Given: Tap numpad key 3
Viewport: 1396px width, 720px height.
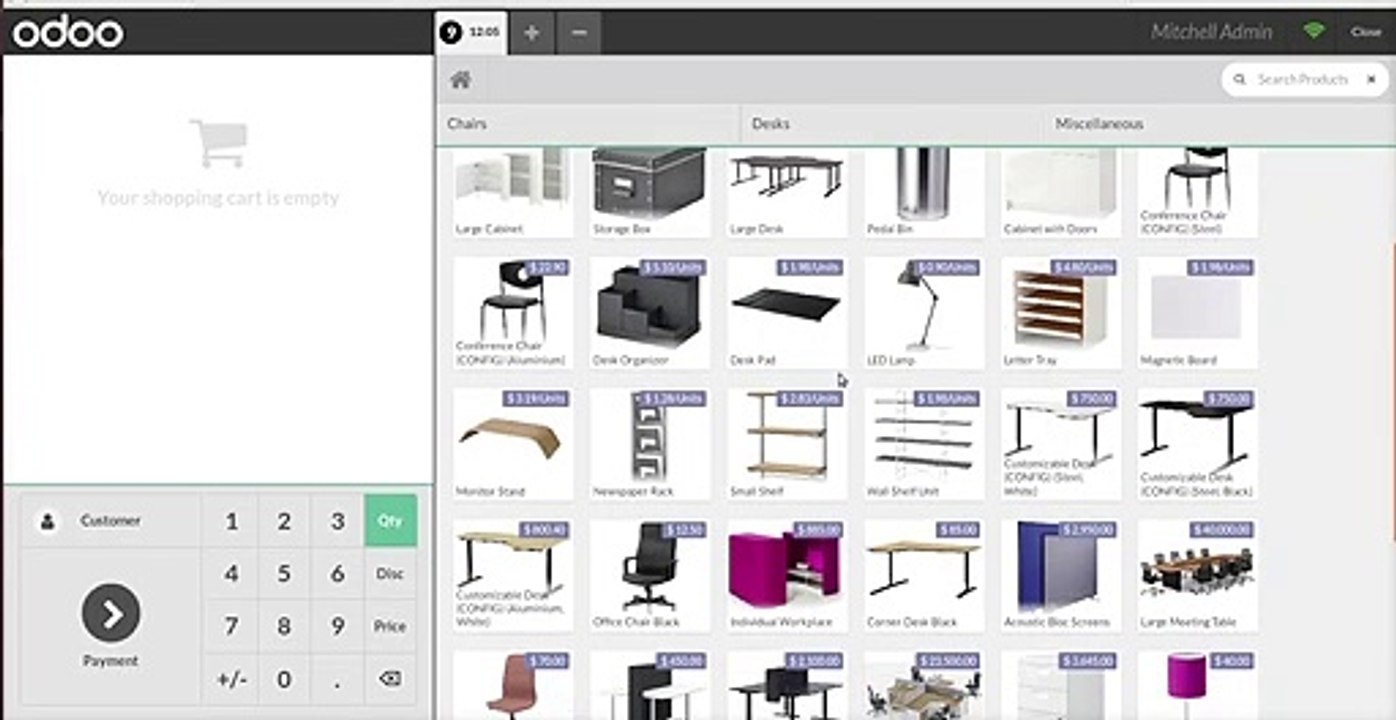Looking at the screenshot, I should [337, 521].
